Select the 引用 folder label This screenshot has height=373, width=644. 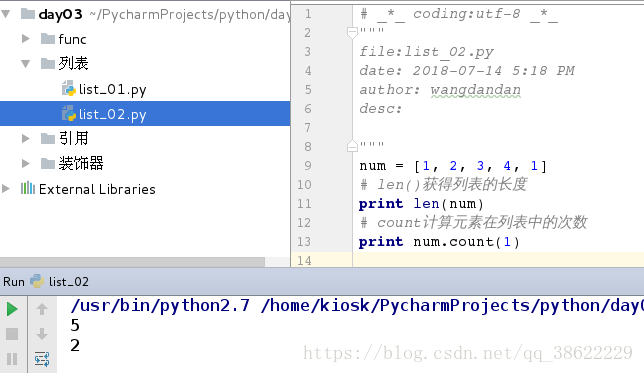tap(73, 138)
